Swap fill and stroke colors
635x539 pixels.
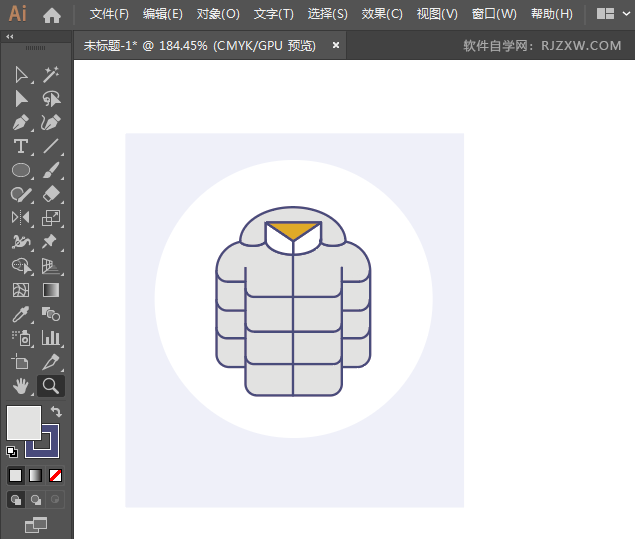57,411
